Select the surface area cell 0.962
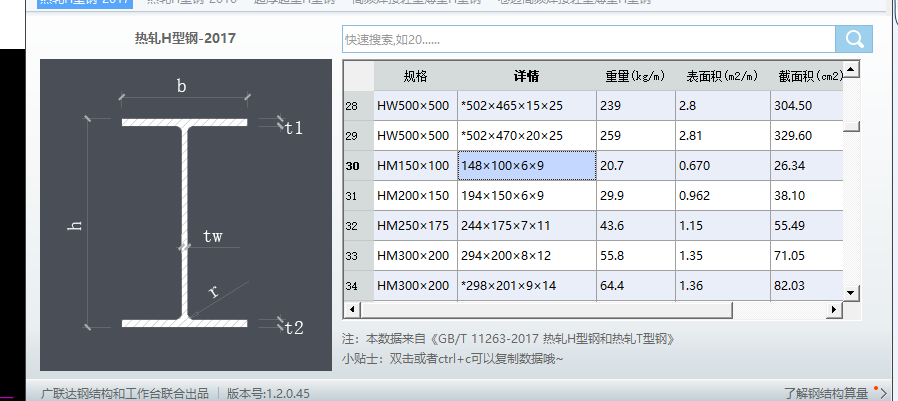 tap(723, 196)
